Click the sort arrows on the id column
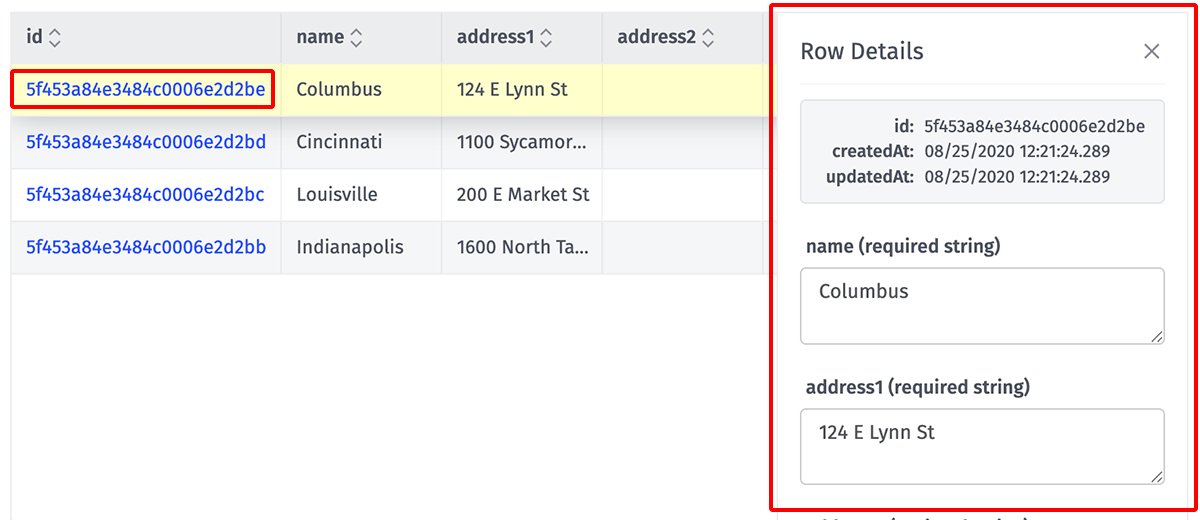This screenshot has width=1200, height=520. [x=55, y=38]
